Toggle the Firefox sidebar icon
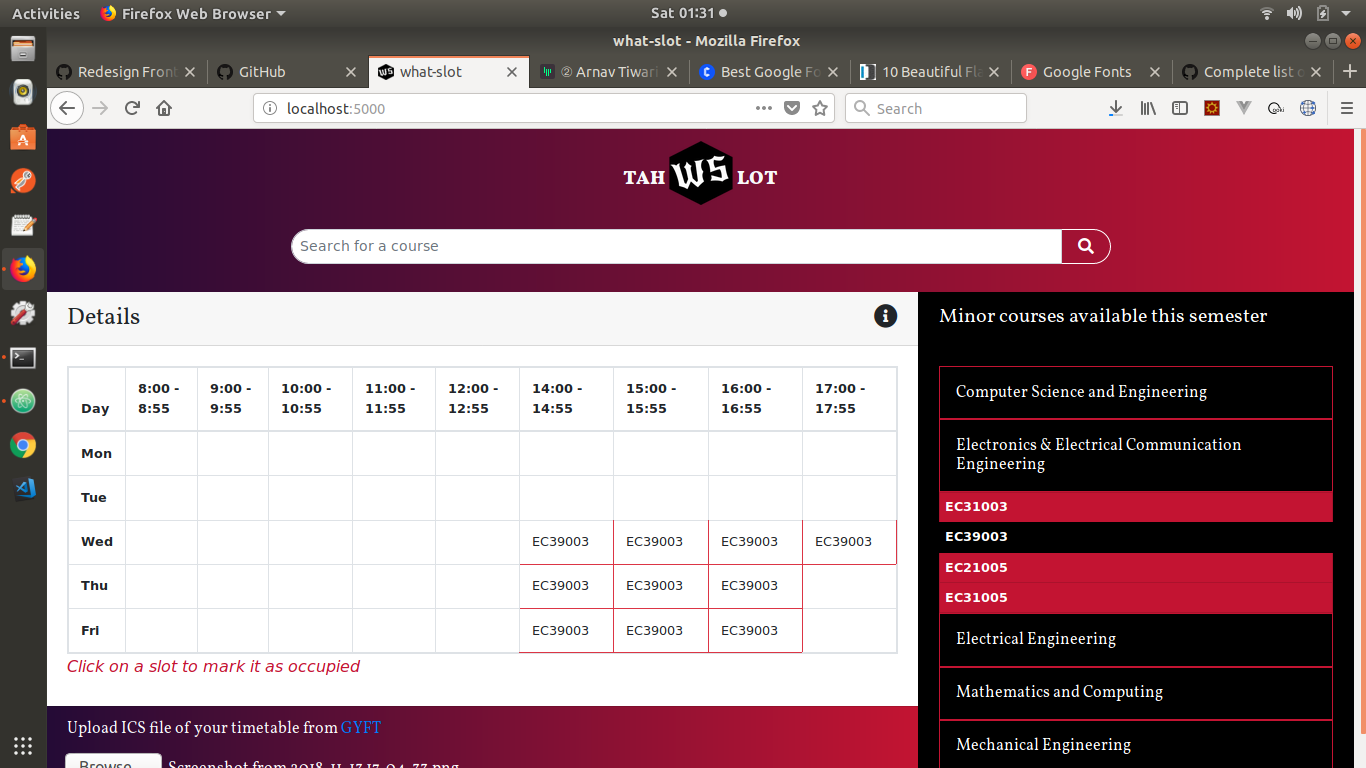The height and width of the screenshot is (768, 1366). 1180,108
